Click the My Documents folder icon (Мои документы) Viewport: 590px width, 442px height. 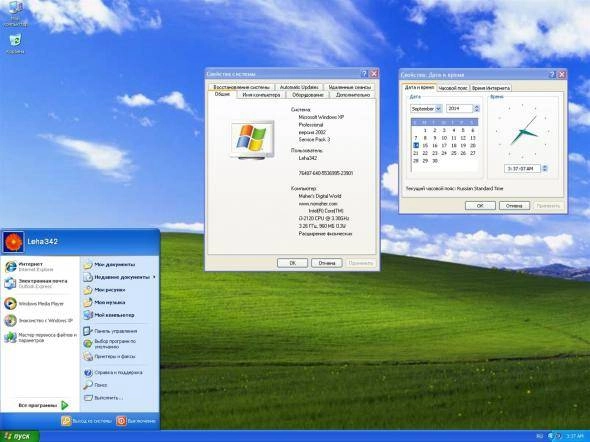pos(88,265)
